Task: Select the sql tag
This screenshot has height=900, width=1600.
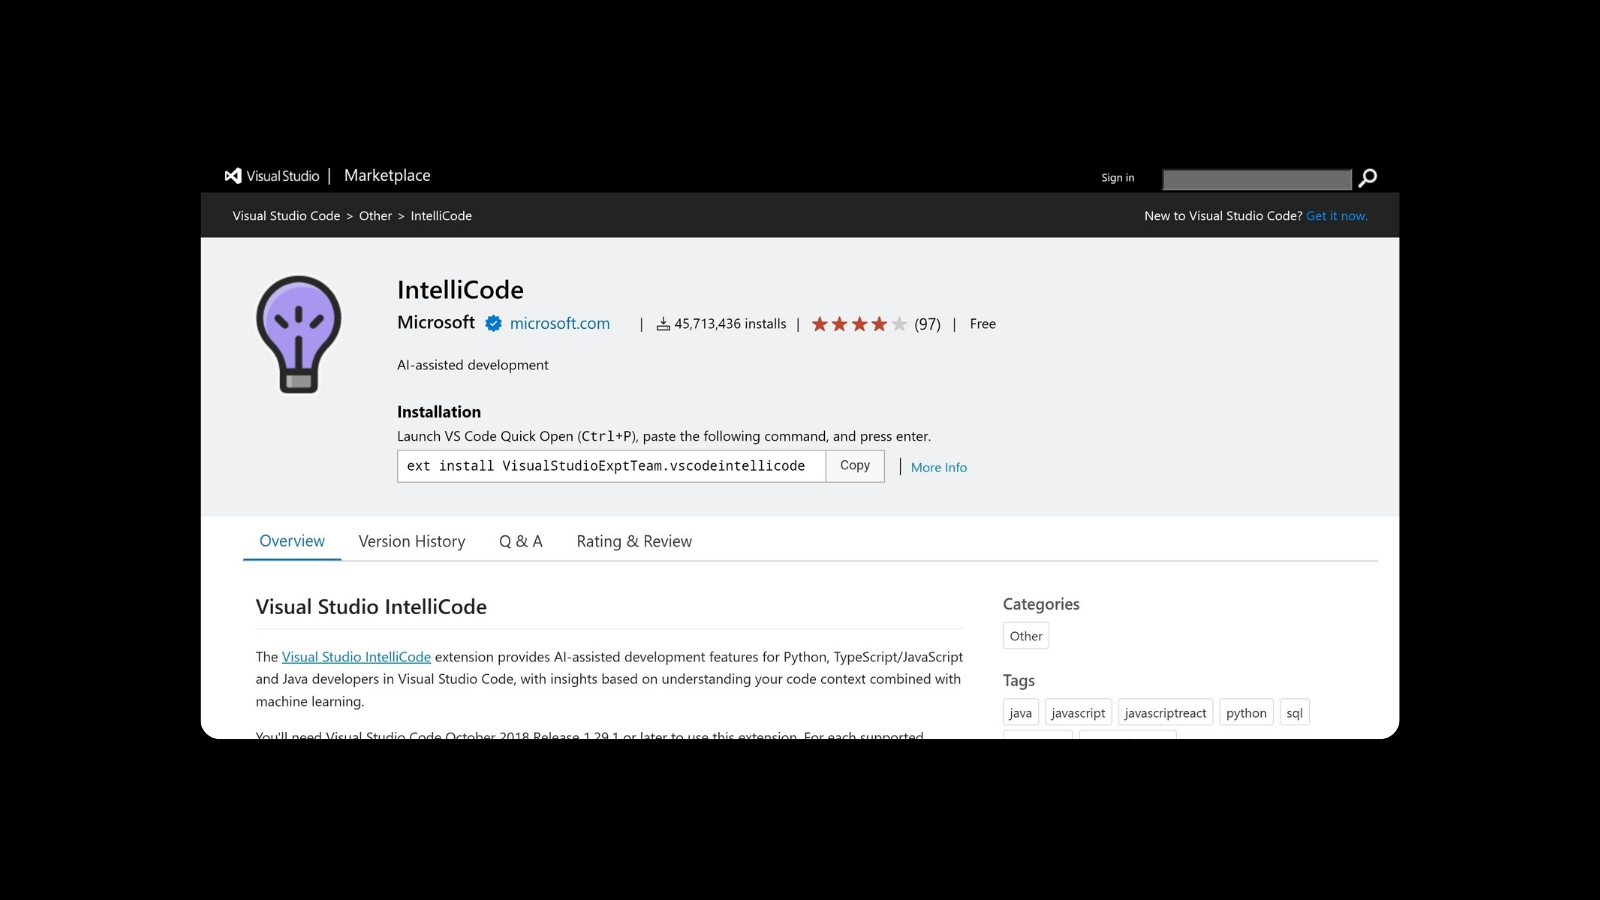Action: click(x=1295, y=713)
